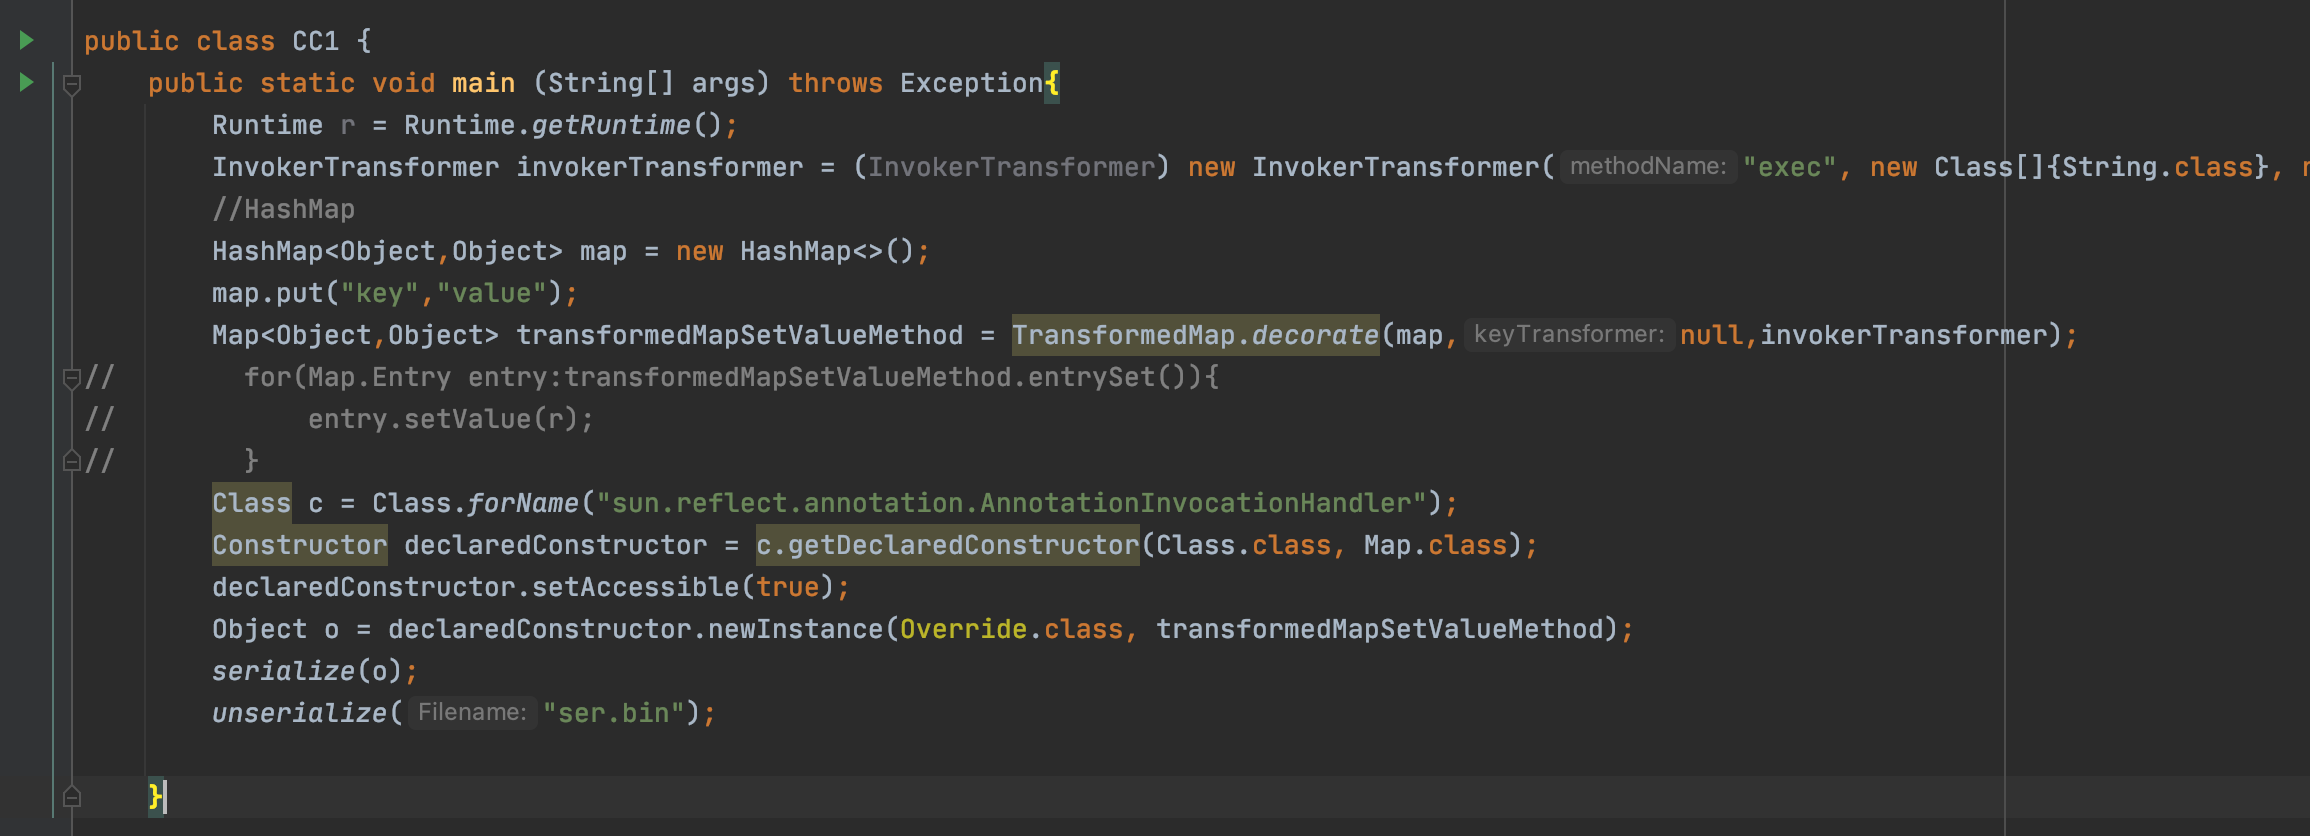Image resolution: width=2310 pixels, height=836 pixels.
Task: Click the methodName parameter hint
Action: point(1648,166)
